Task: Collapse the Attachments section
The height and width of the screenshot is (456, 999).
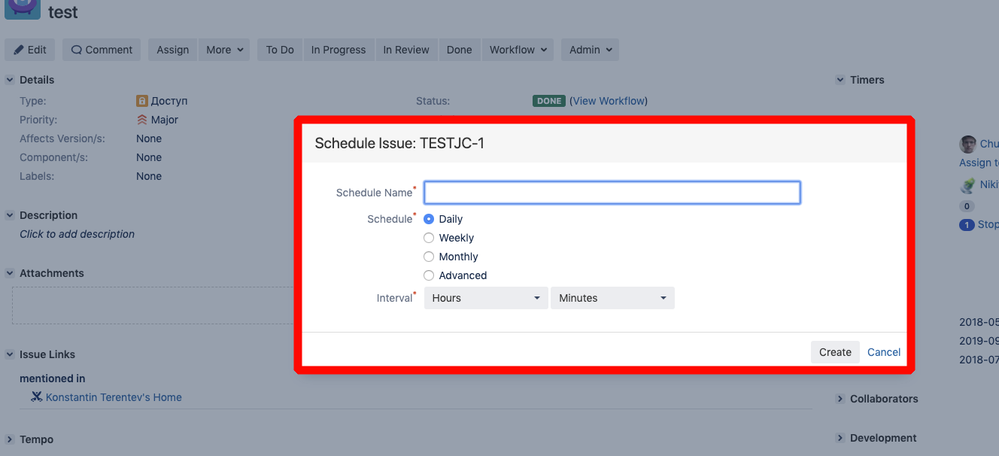Action: coord(10,273)
